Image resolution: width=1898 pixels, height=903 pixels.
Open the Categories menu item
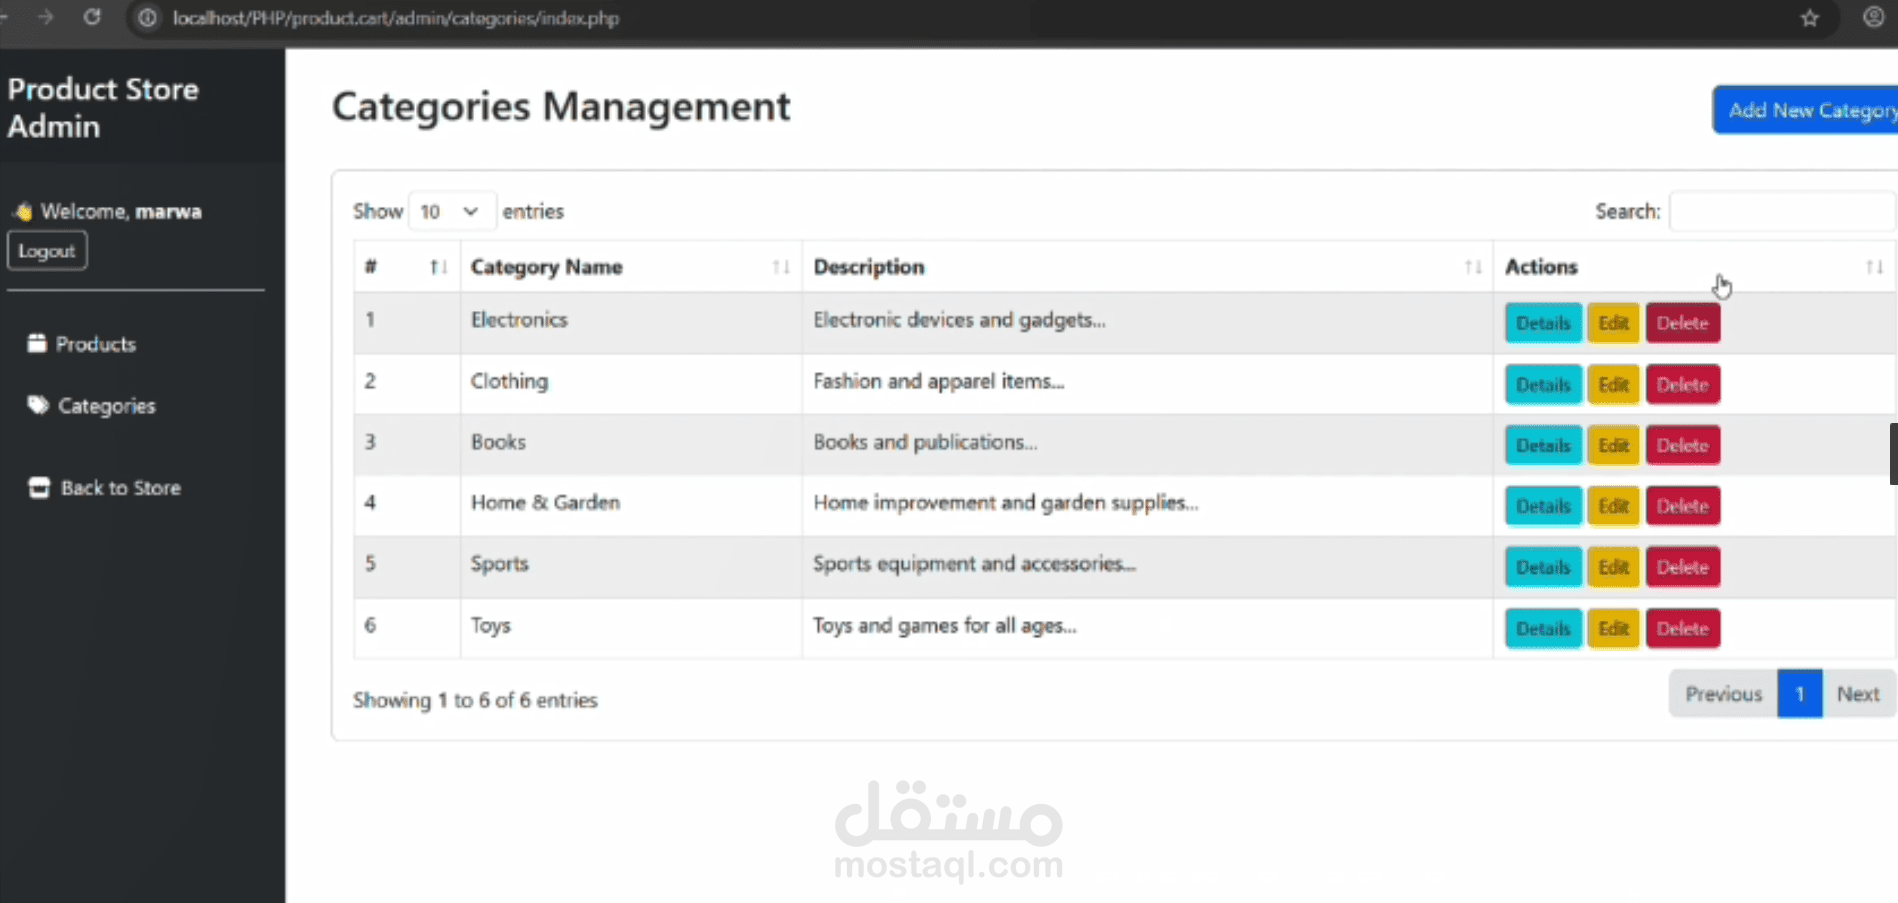106,406
